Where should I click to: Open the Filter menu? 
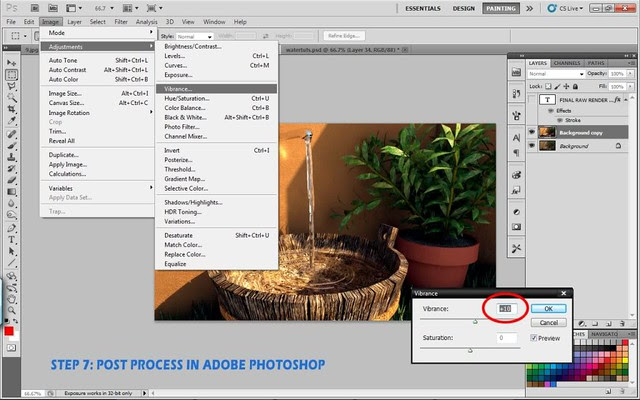coord(121,22)
